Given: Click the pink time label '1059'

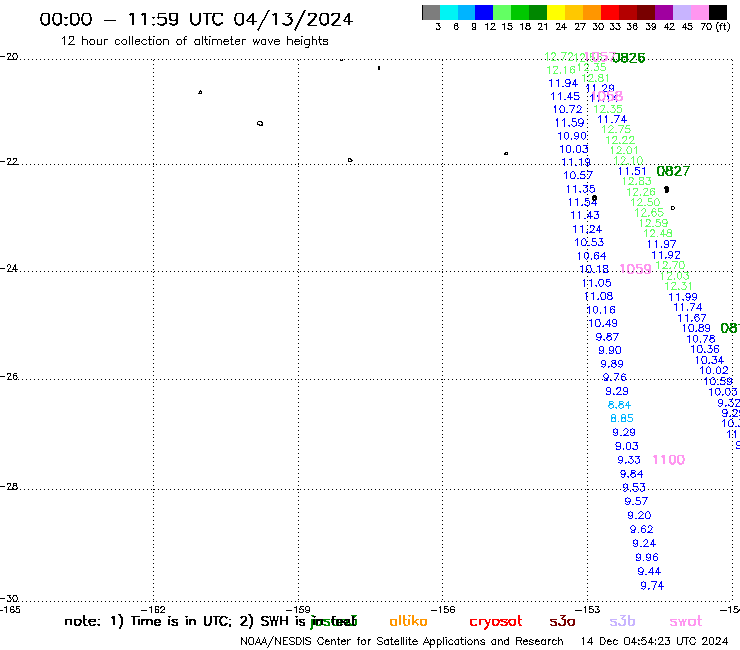Looking at the screenshot, I should coord(635,269).
